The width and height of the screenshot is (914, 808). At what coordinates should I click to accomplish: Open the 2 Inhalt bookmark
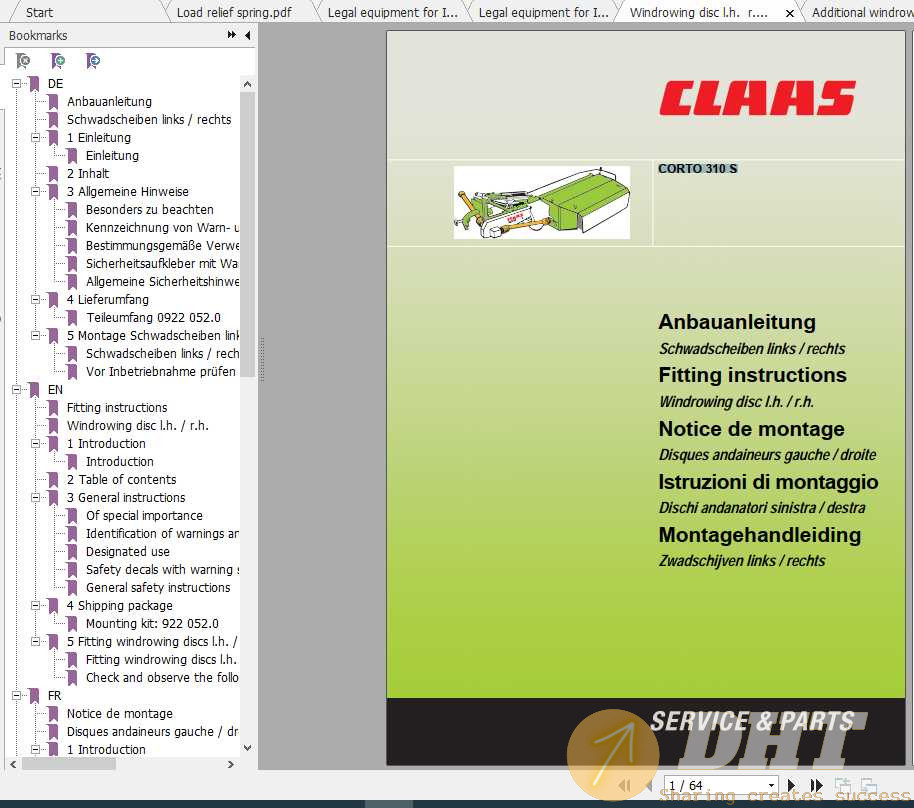87,173
